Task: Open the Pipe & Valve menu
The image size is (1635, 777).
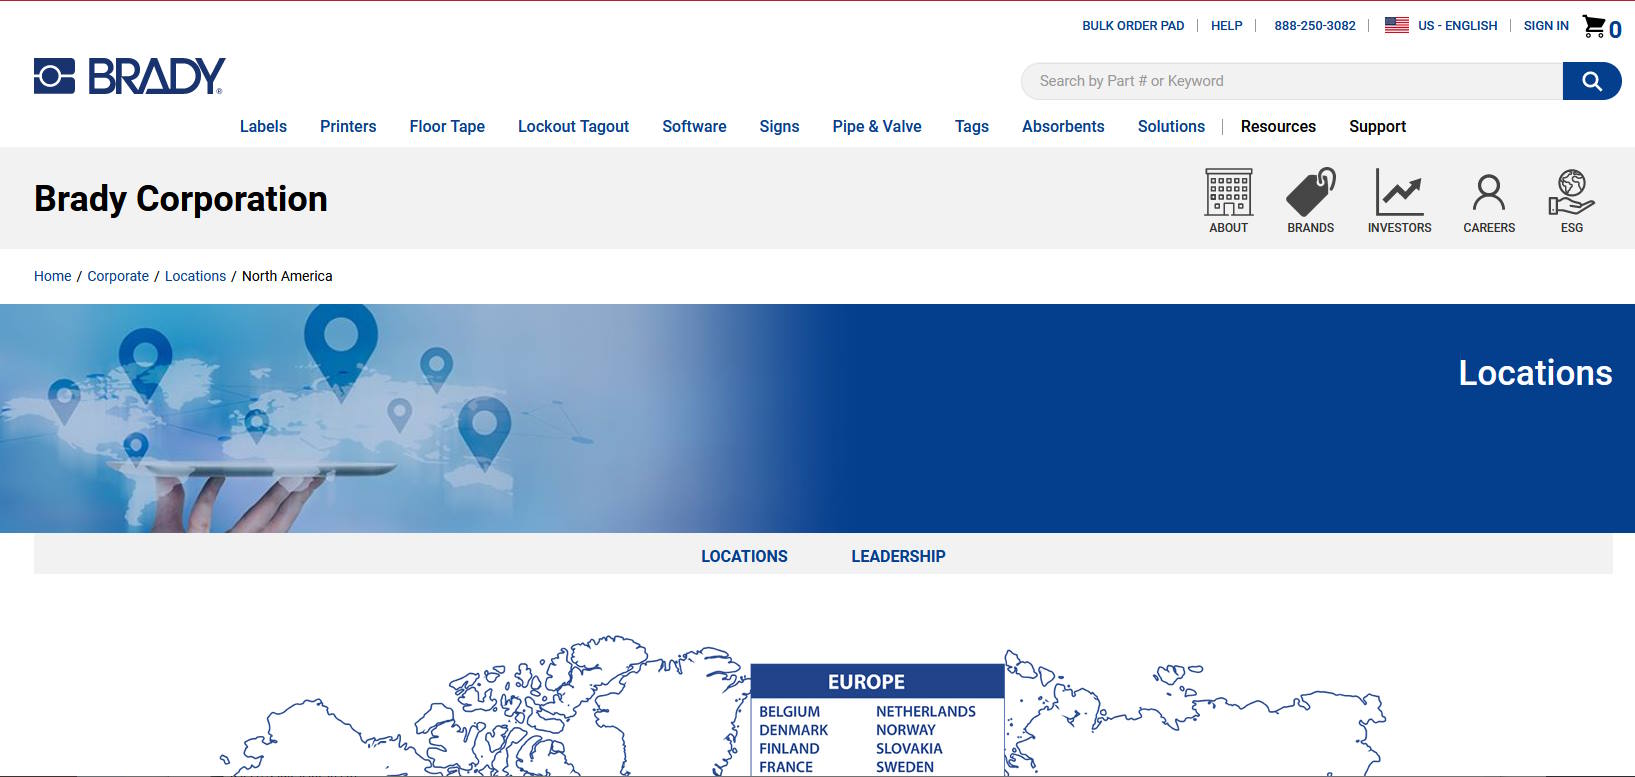Action: (x=877, y=126)
